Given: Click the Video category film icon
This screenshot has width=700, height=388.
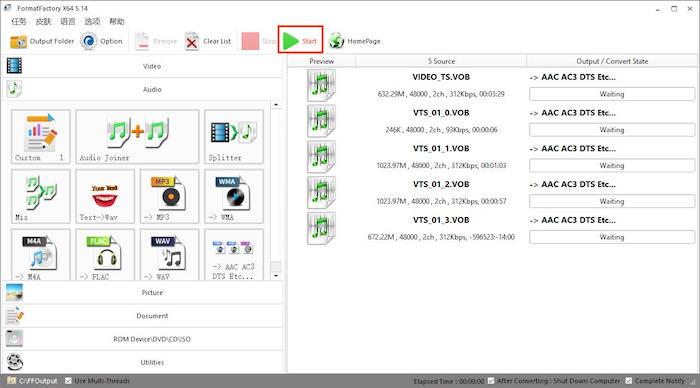Looking at the screenshot, I should click(14, 66).
